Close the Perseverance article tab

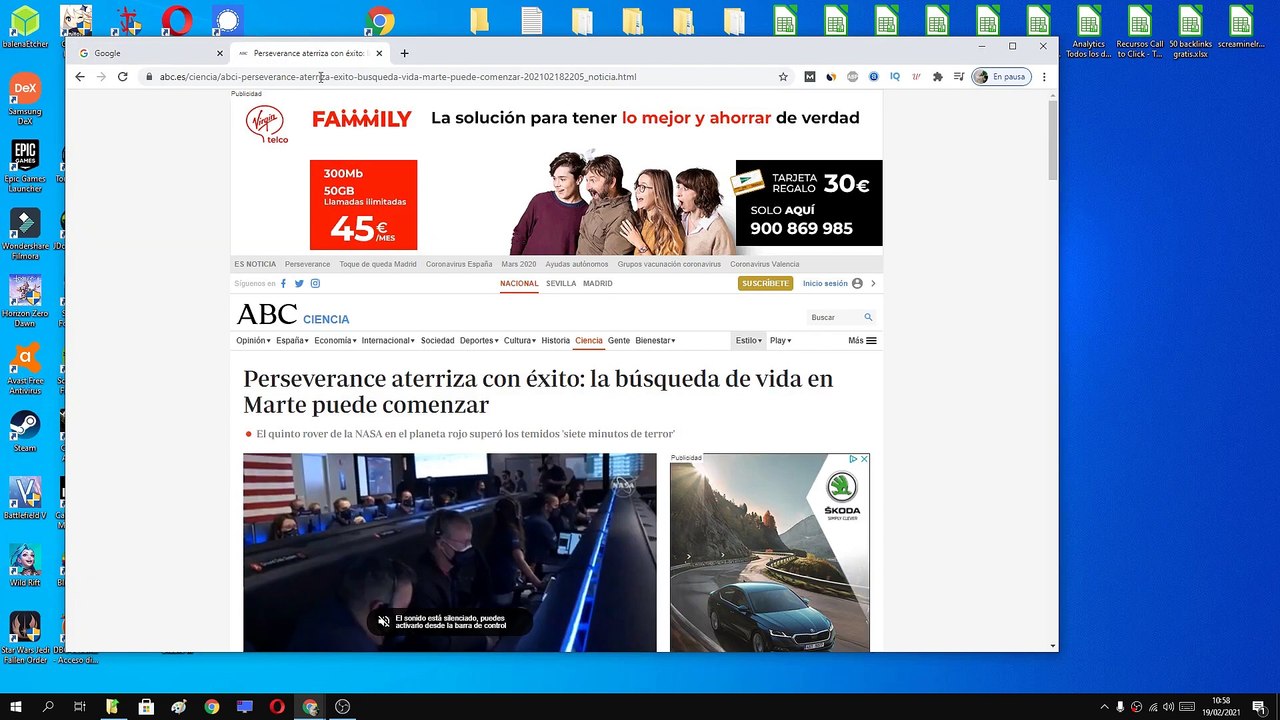(x=379, y=53)
